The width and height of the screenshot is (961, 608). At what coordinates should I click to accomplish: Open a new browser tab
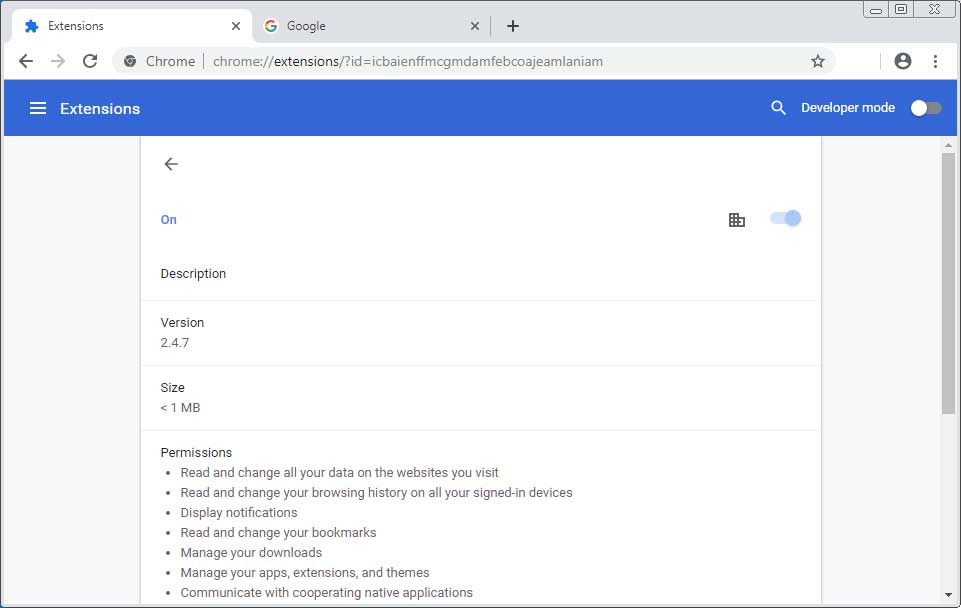click(512, 26)
